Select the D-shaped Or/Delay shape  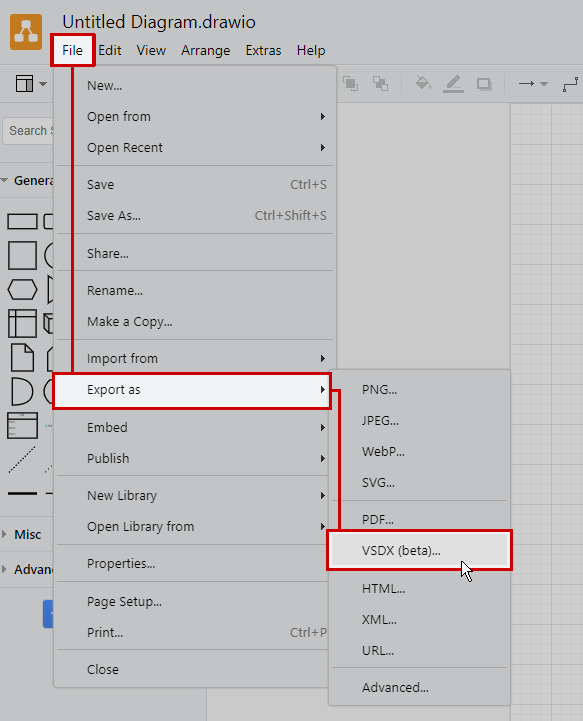[22, 391]
